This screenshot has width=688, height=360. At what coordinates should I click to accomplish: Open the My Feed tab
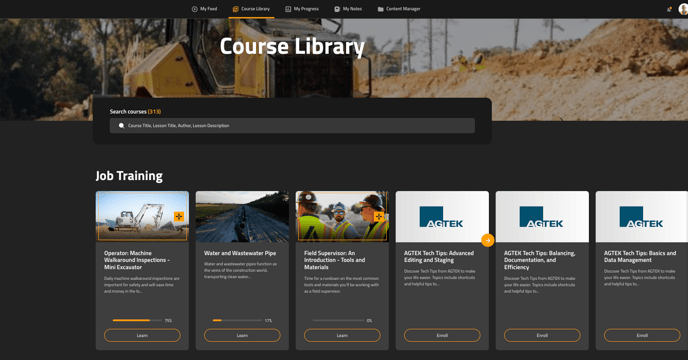(x=204, y=9)
